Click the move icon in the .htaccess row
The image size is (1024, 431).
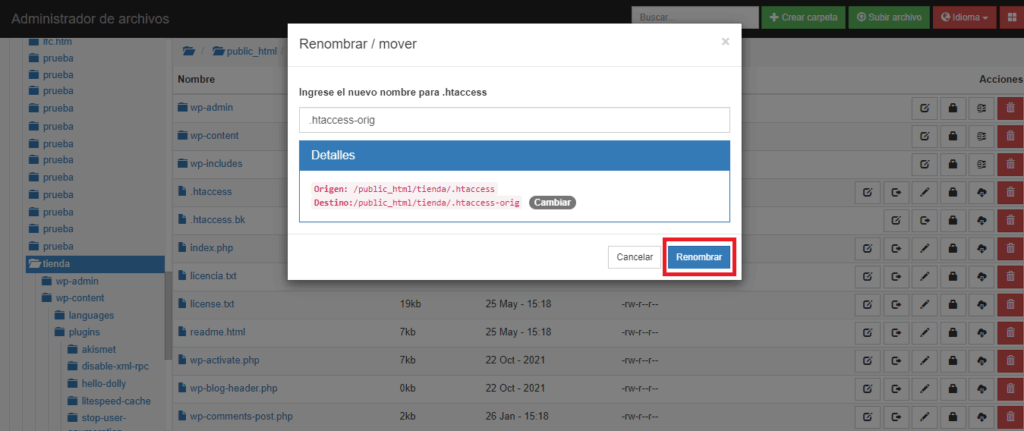896,192
